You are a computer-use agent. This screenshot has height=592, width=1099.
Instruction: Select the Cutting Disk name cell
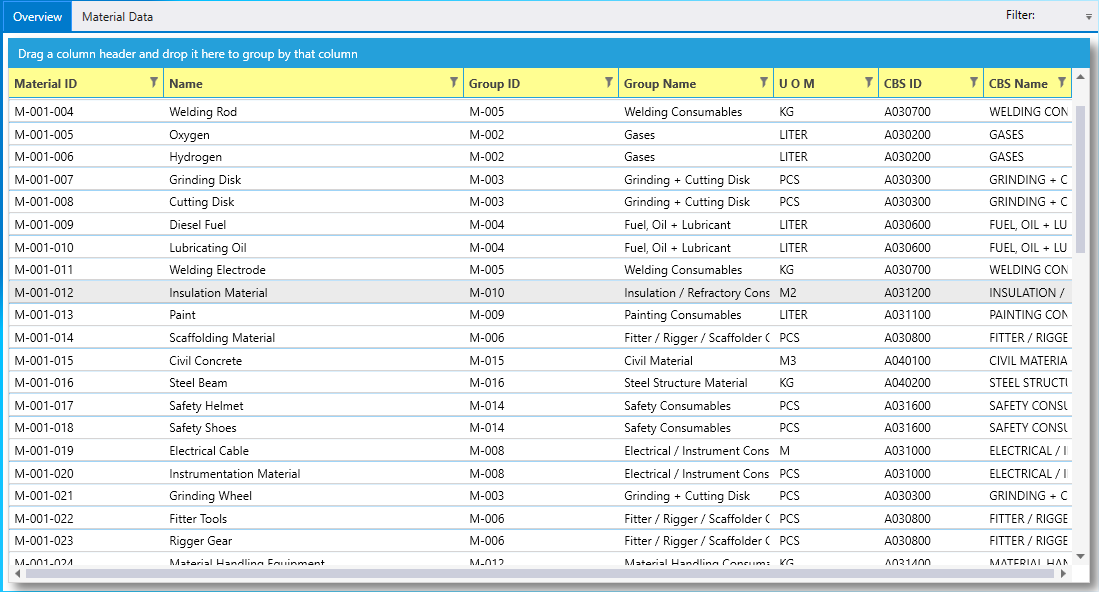313,202
